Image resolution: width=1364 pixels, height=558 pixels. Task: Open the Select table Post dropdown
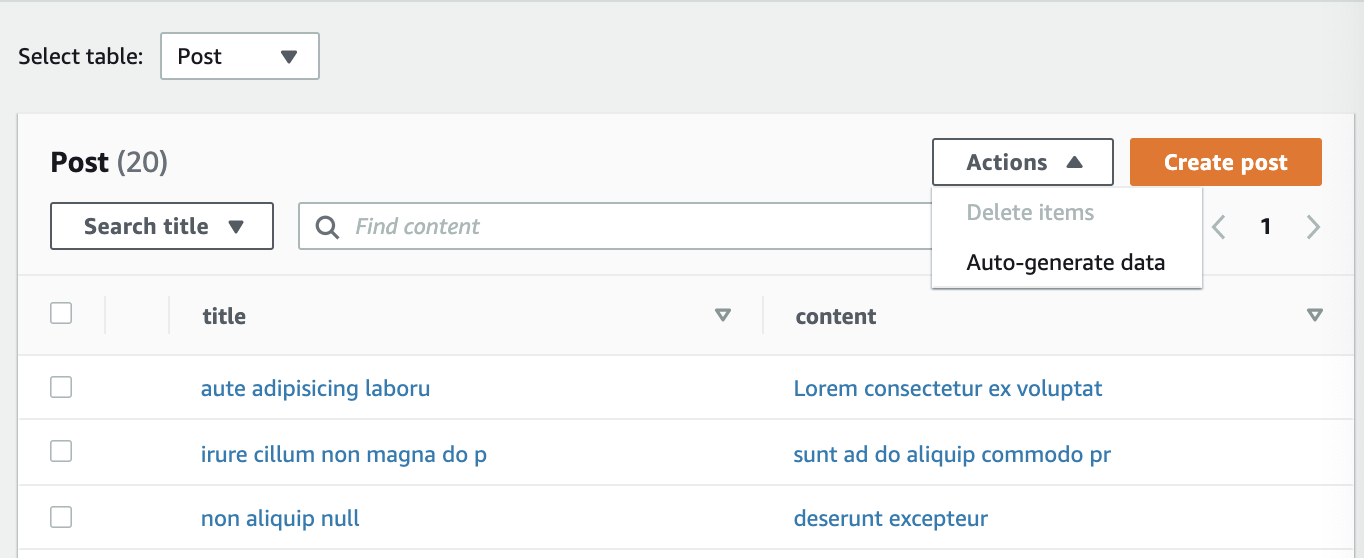(240, 56)
